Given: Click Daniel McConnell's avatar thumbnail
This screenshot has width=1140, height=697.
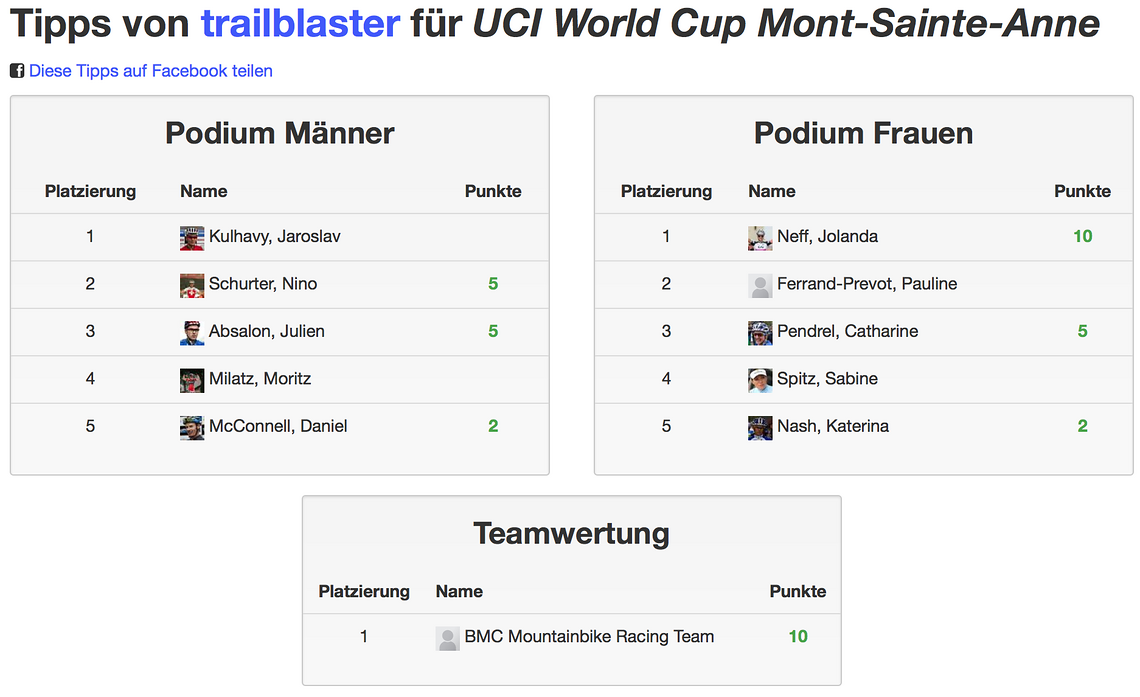Looking at the screenshot, I should (x=192, y=428).
